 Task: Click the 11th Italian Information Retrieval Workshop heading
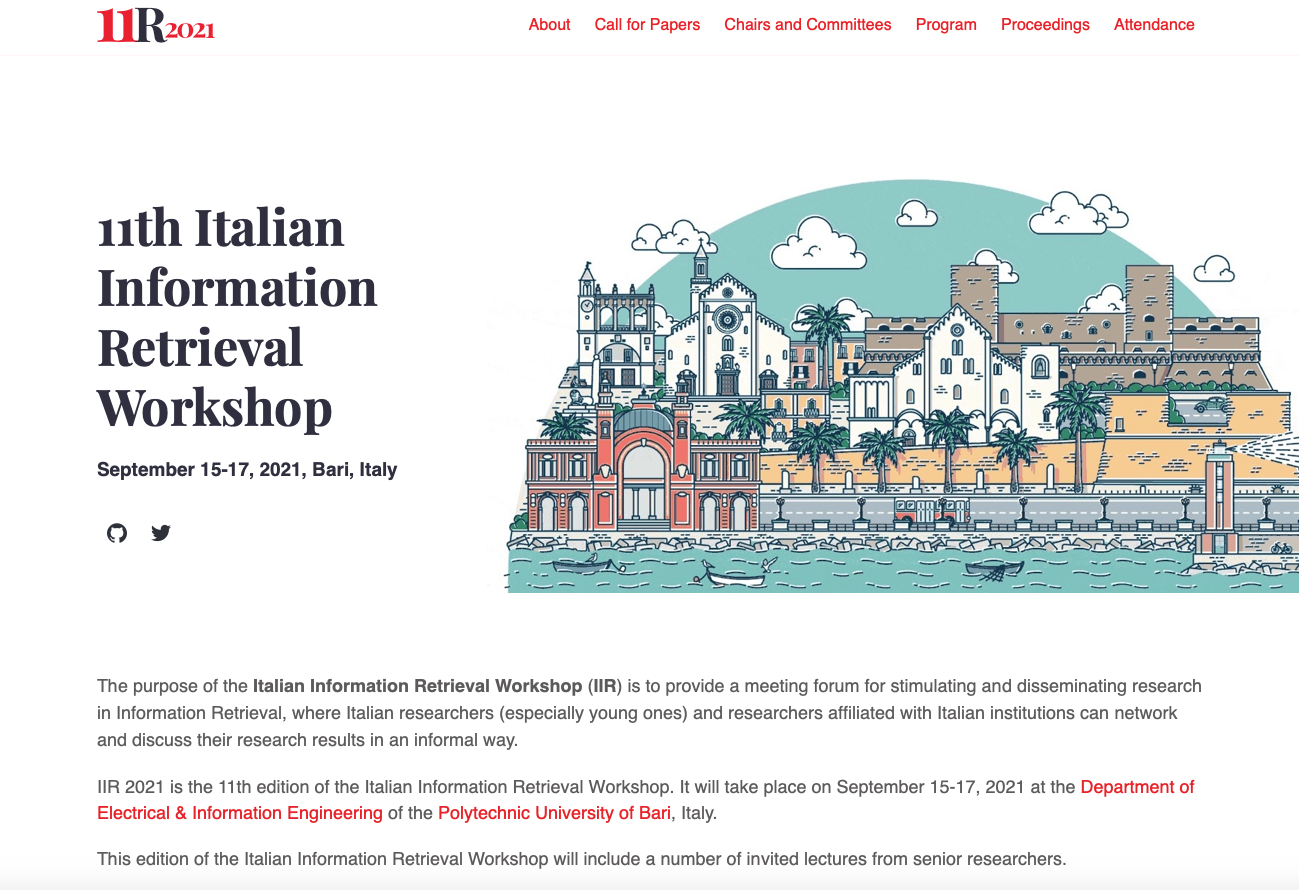tap(237, 317)
